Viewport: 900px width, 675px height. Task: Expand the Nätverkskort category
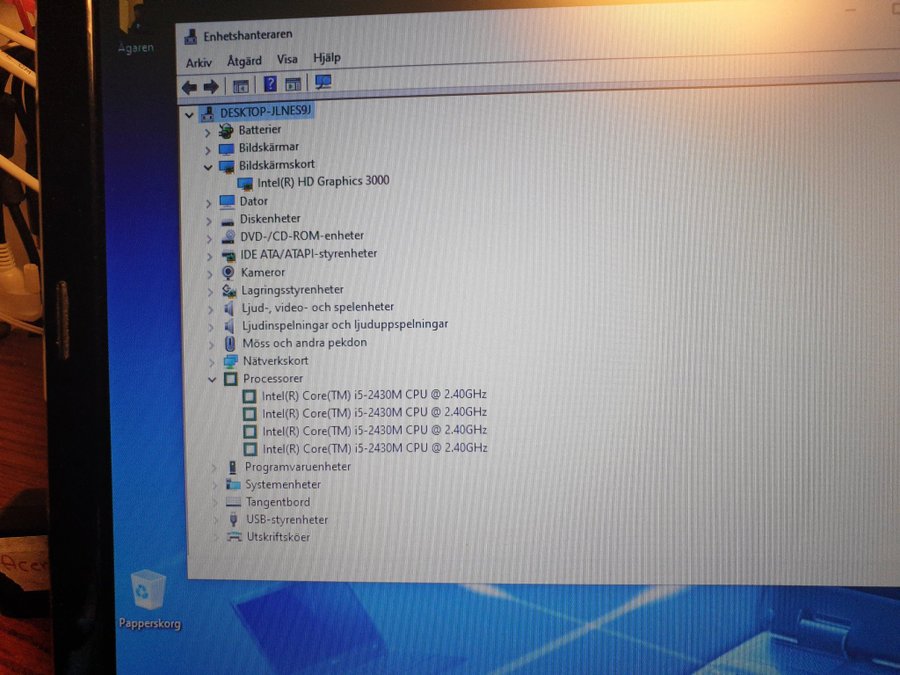click(212, 361)
